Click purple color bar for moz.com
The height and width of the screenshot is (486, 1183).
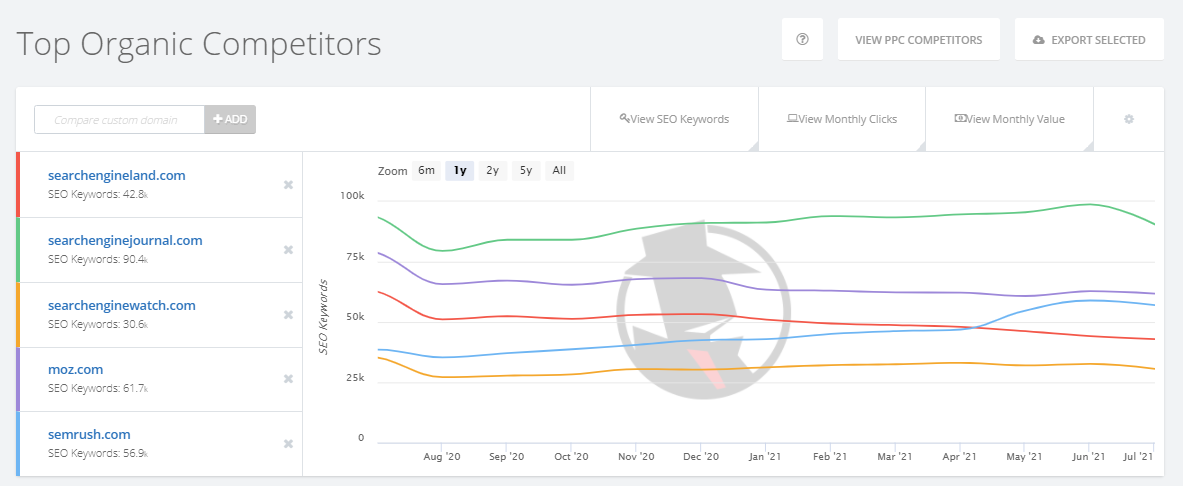point(18,379)
